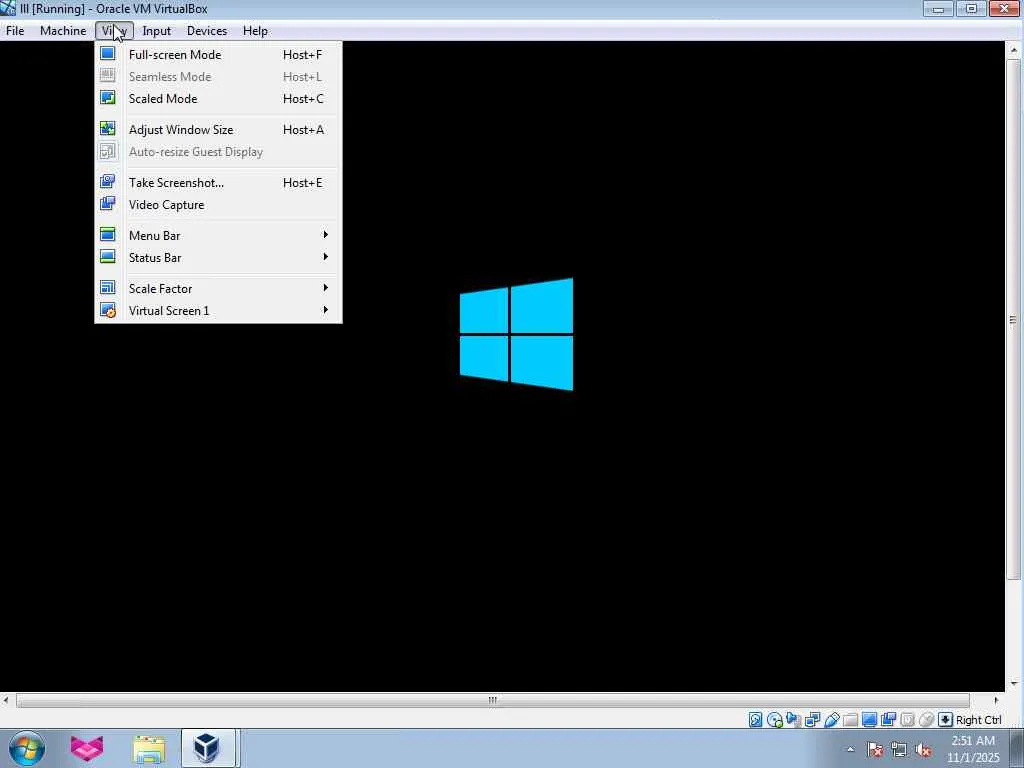
Task: Click the taskbar clock showing 2:51 AM
Action: [x=973, y=749]
